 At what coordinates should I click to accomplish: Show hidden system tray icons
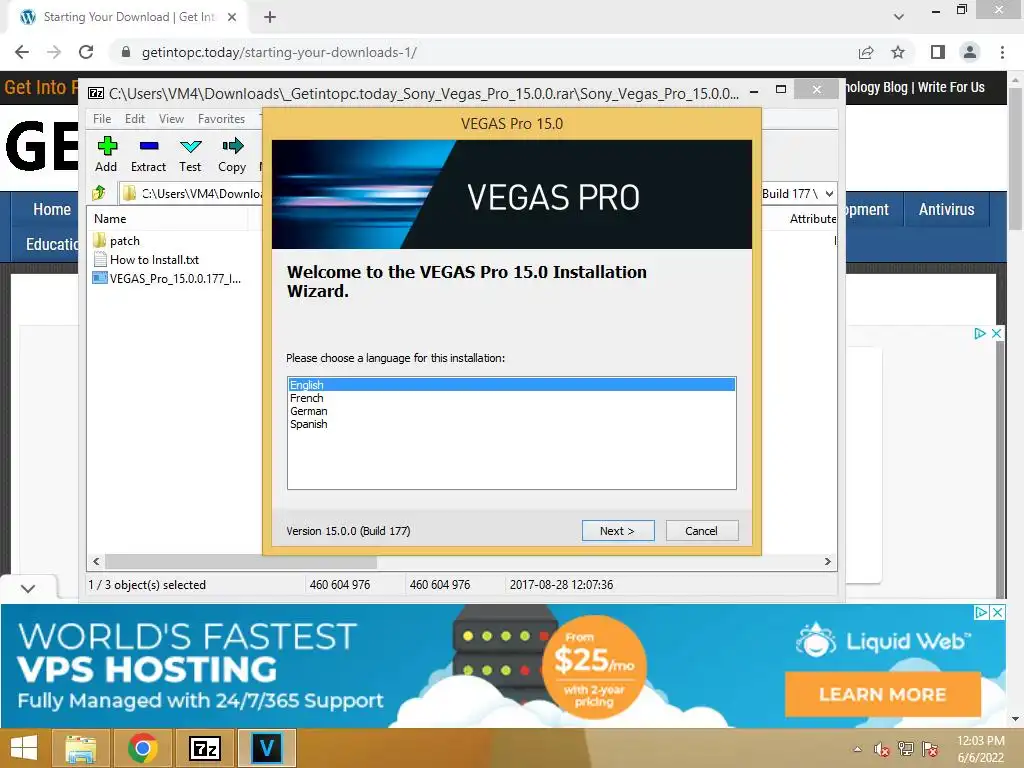[857, 749]
